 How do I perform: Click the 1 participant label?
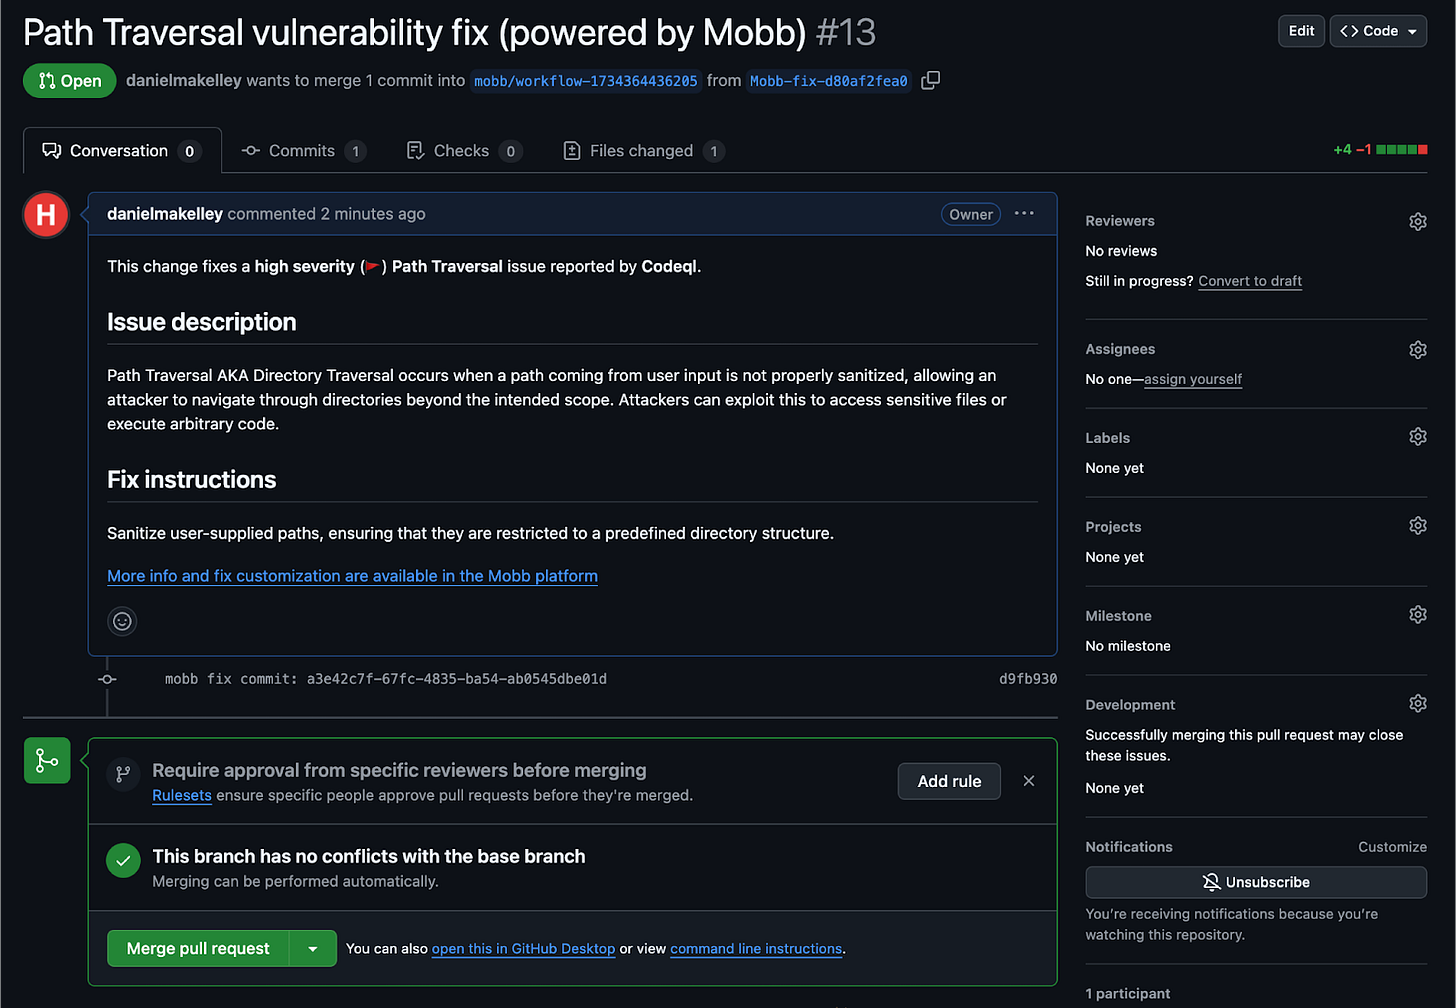[x=1128, y=993]
